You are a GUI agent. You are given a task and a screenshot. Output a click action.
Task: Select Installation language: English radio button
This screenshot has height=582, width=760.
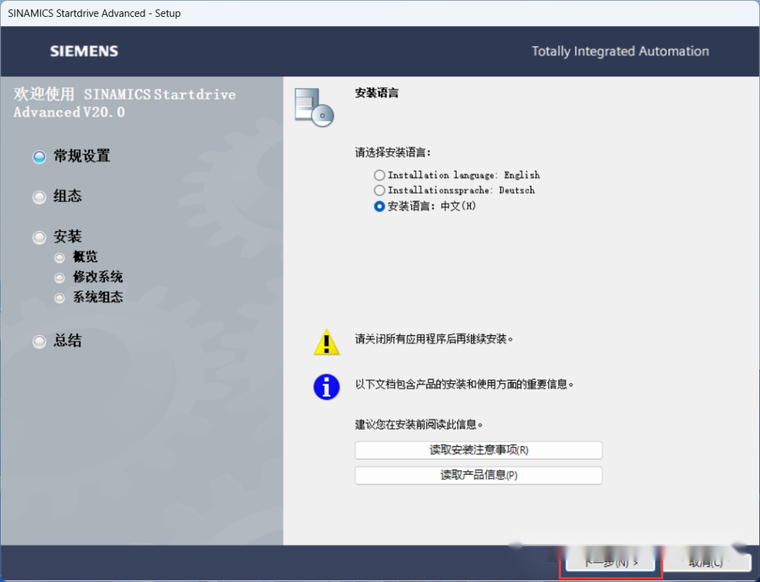point(380,175)
